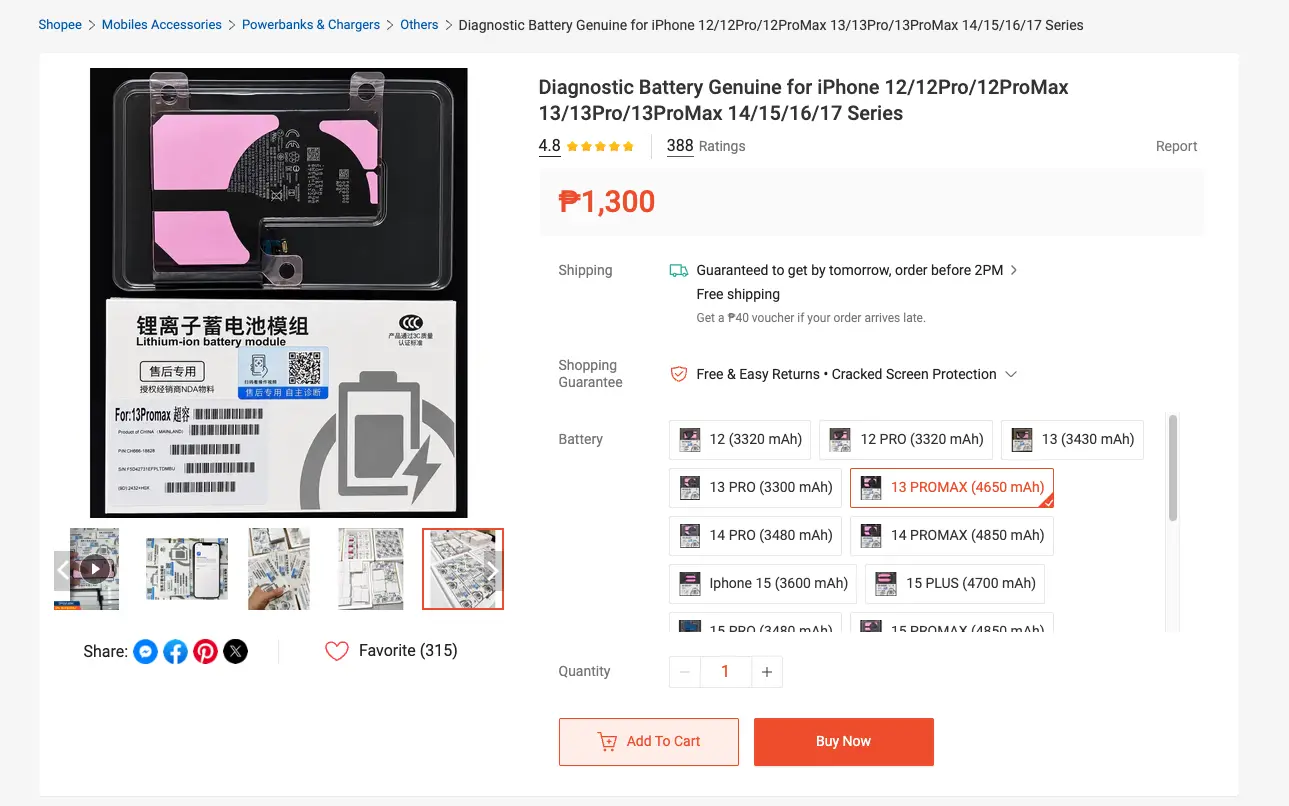Click the battery options scrollbar
The height and width of the screenshot is (806, 1289).
point(1173,467)
